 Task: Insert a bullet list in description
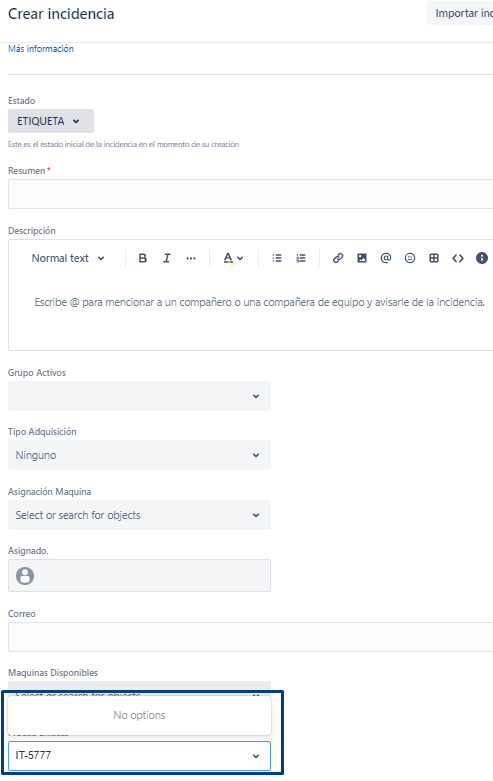(277, 258)
